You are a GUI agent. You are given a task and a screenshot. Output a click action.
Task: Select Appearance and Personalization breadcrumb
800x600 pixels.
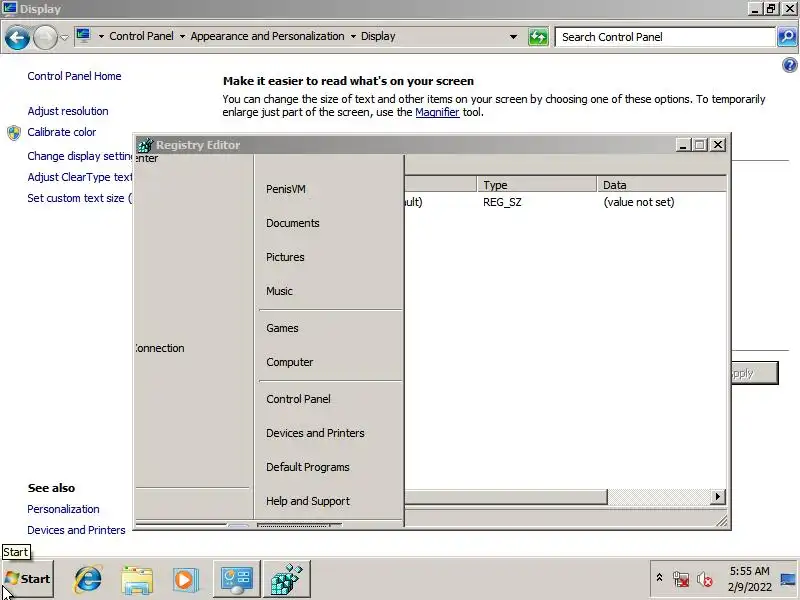[x=267, y=36]
